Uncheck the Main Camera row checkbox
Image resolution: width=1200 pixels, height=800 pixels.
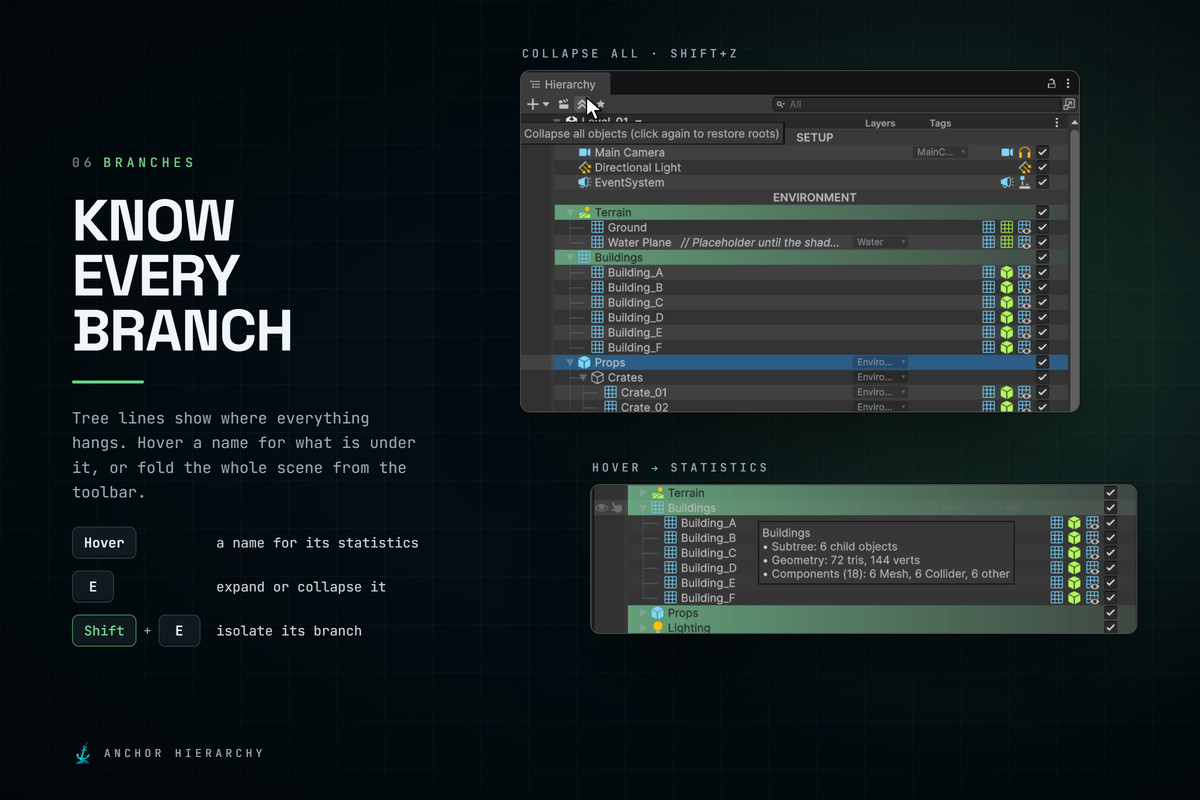(x=1043, y=153)
